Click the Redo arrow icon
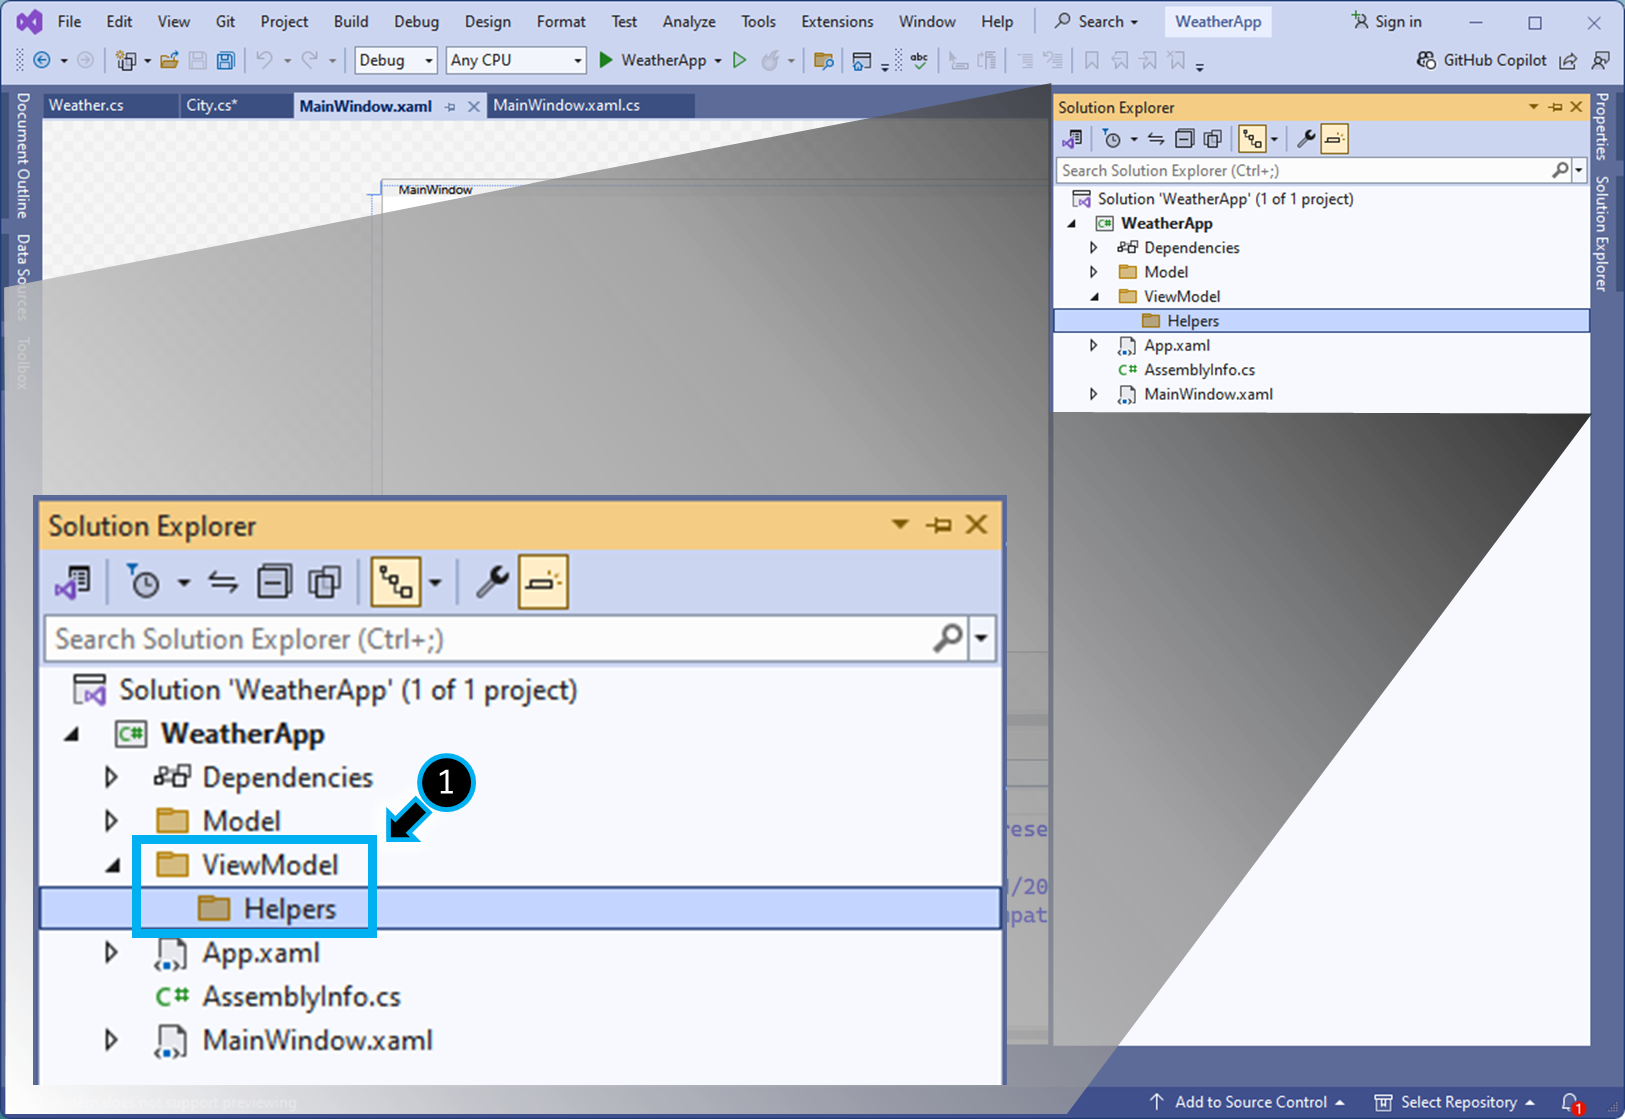Image resolution: width=1625 pixels, height=1119 pixels. tap(310, 60)
